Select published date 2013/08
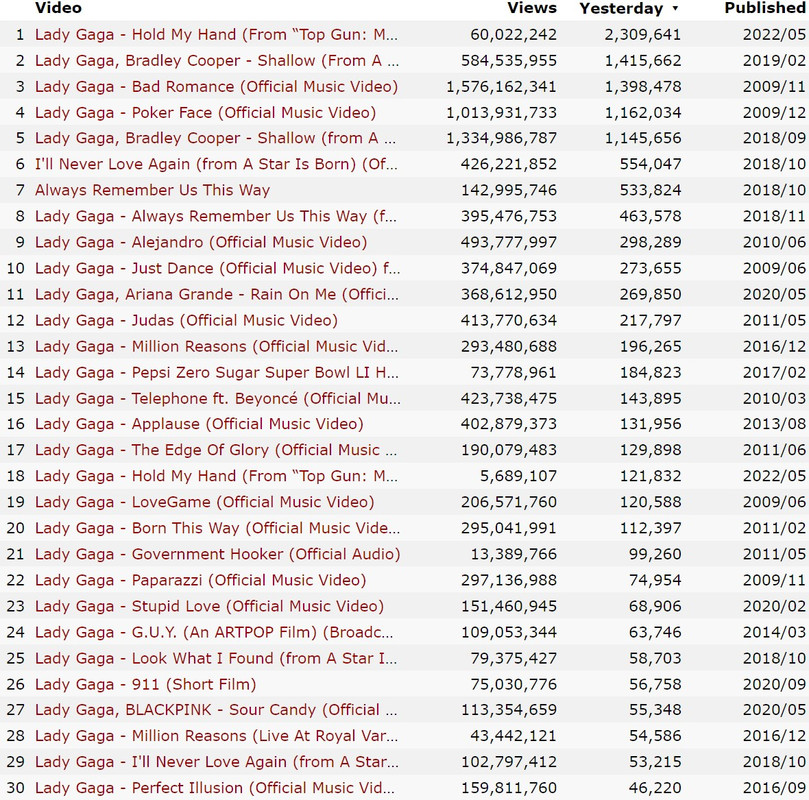This screenshot has height=800, width=809. [774, 424]
